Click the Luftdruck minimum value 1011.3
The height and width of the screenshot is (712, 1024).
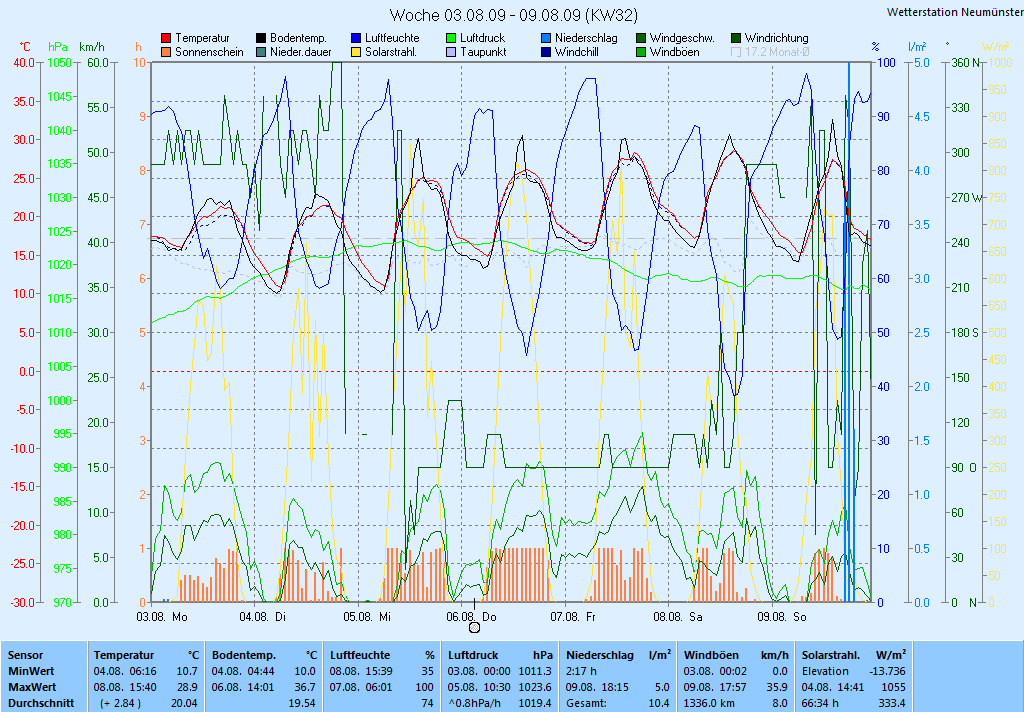point(536,672)
